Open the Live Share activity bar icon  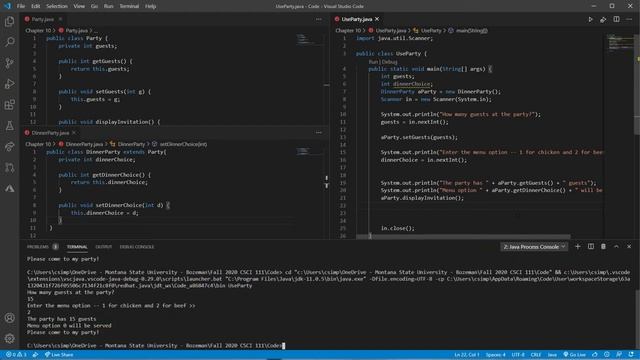coord(9,147)
